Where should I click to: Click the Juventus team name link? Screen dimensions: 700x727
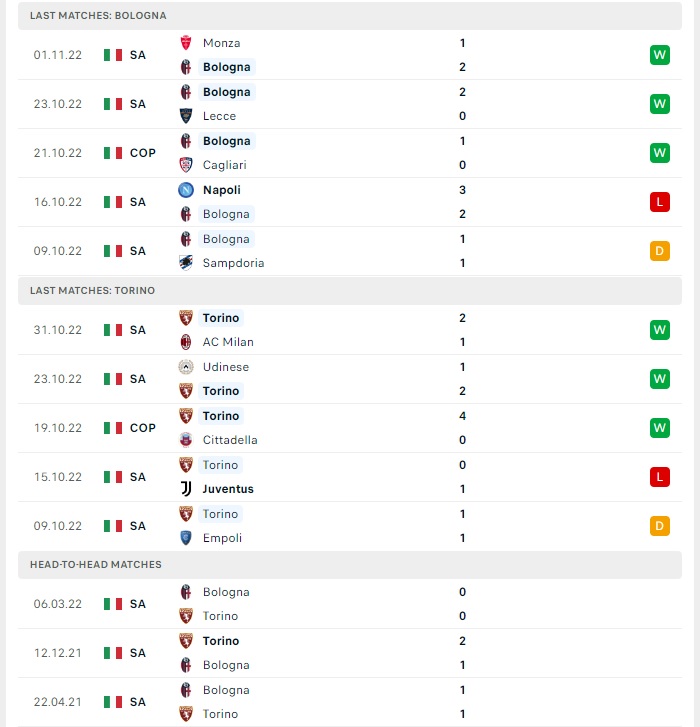[x=228, y=489]
